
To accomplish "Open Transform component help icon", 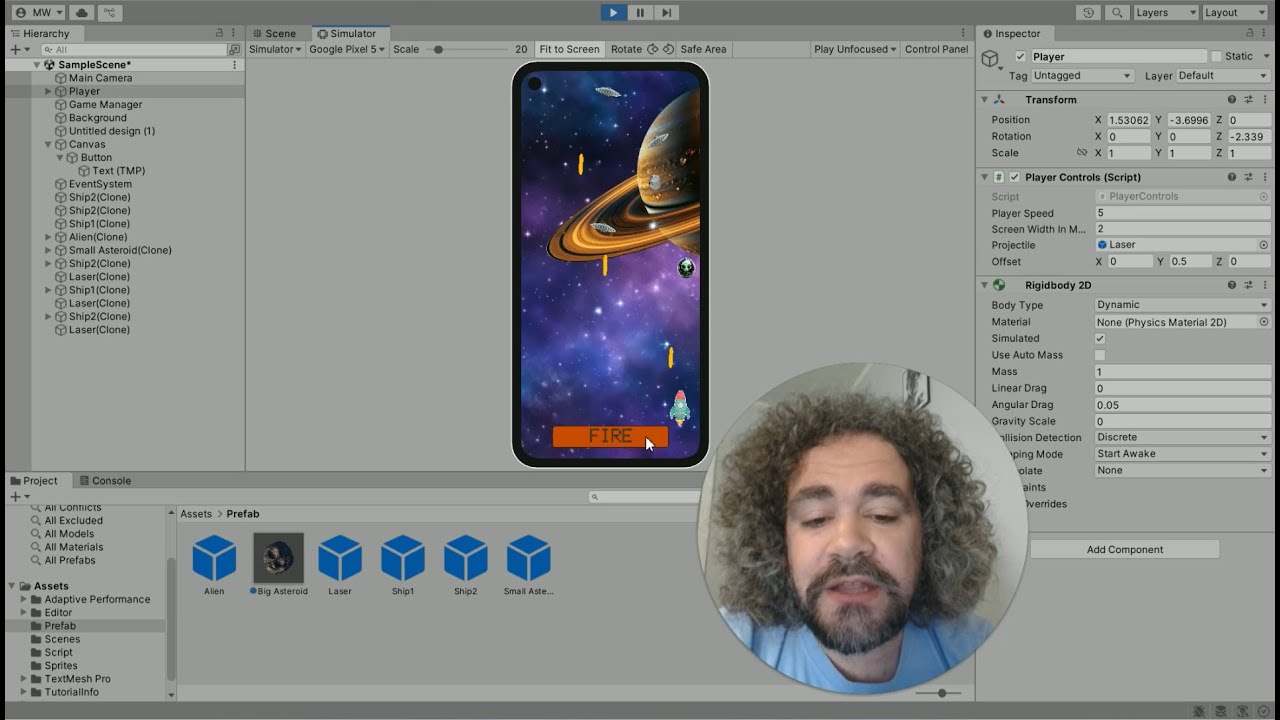I will [x=1232, y=99].
